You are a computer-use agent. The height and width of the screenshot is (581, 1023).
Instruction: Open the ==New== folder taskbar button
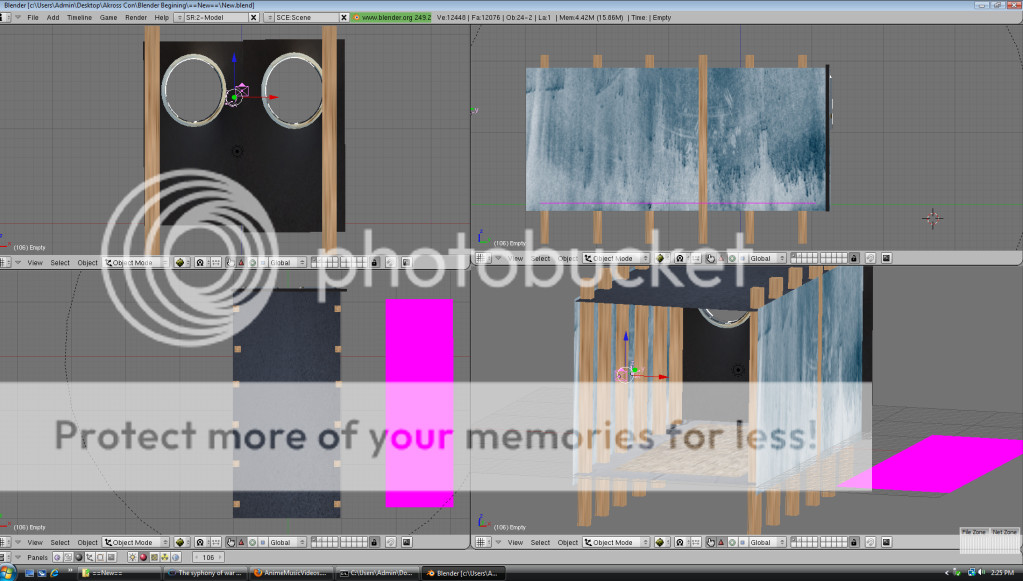[x=119, y=573]
